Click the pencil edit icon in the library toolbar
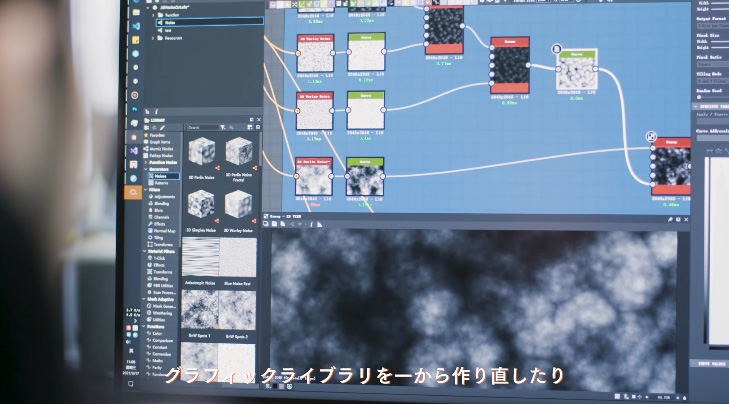This screenshot has width=729, height=404. click(x=162, y=128)
